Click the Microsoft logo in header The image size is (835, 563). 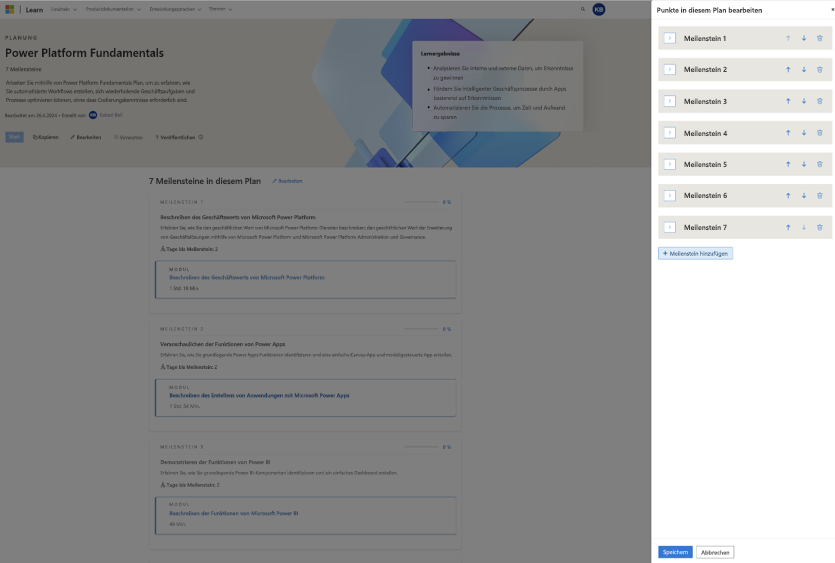tap(10, 10)
